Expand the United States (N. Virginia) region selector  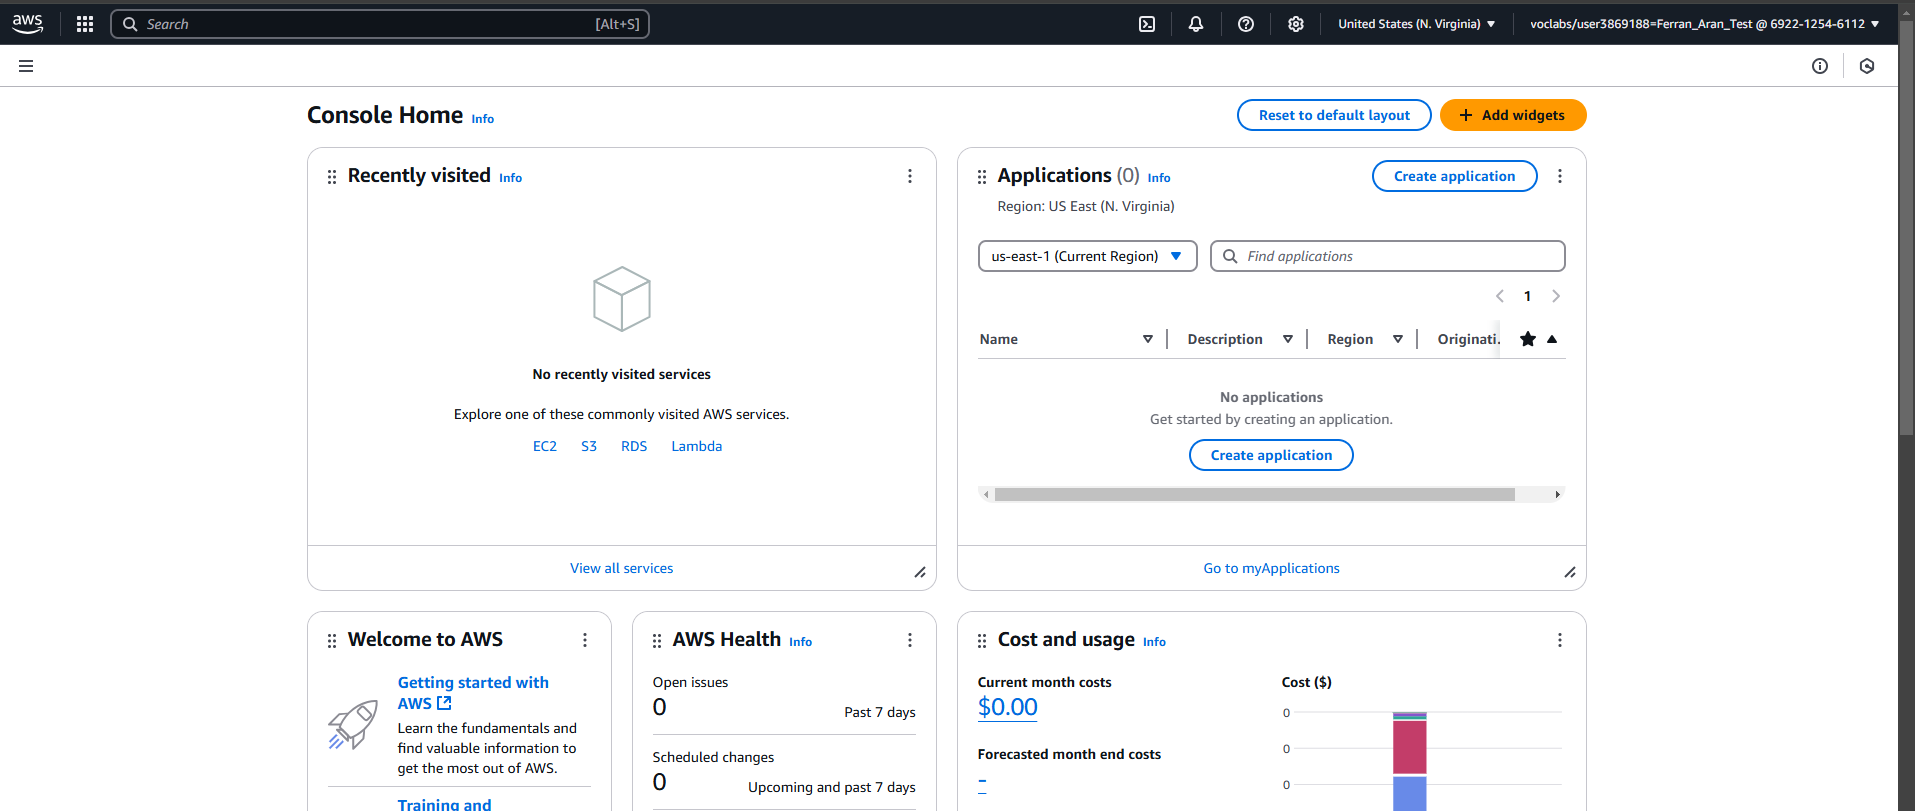click(1416, 24)
